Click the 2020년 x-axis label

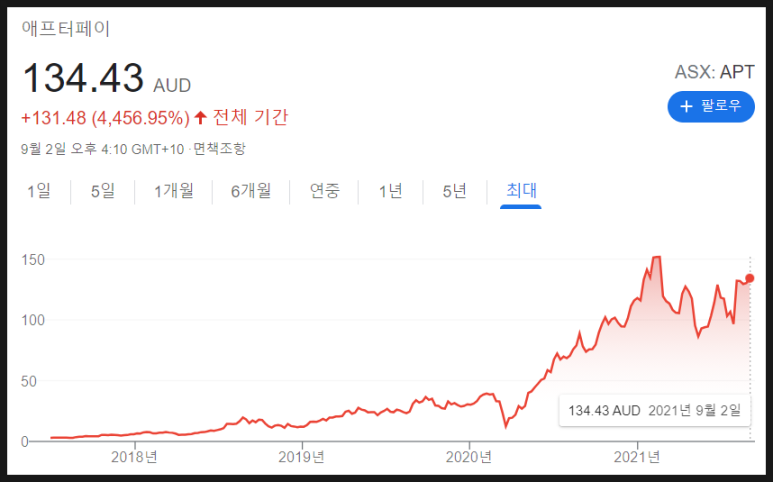tap(469, 457)
